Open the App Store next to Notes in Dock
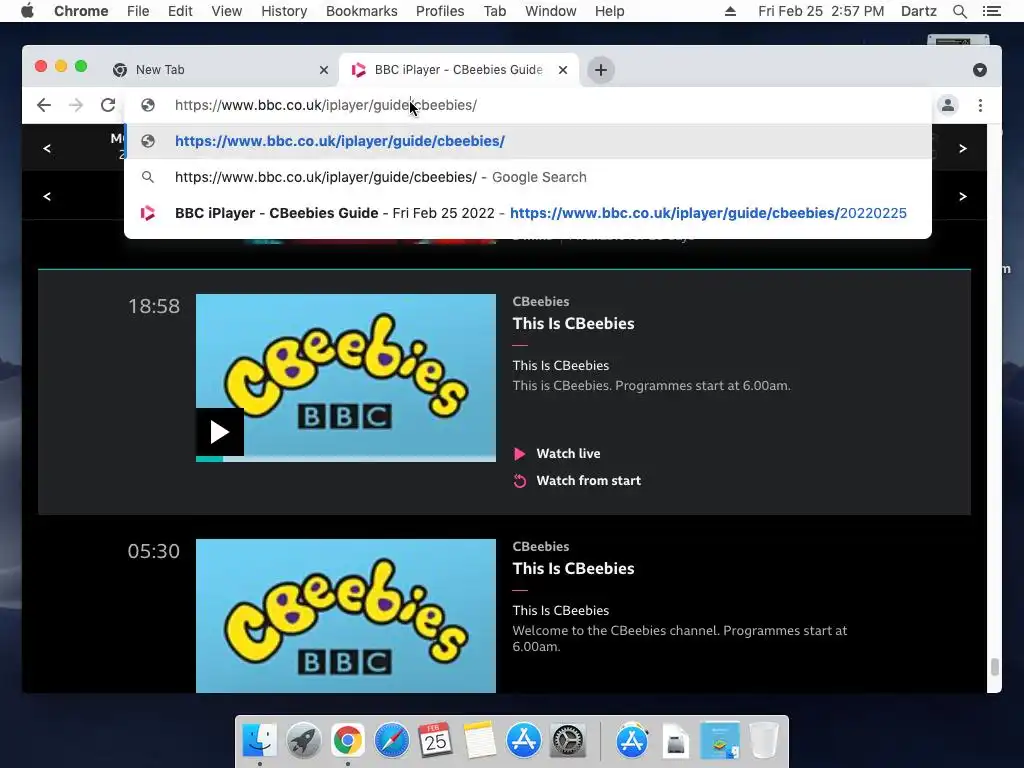This screenshot has height=768, width=1024. tap(524, 740)
